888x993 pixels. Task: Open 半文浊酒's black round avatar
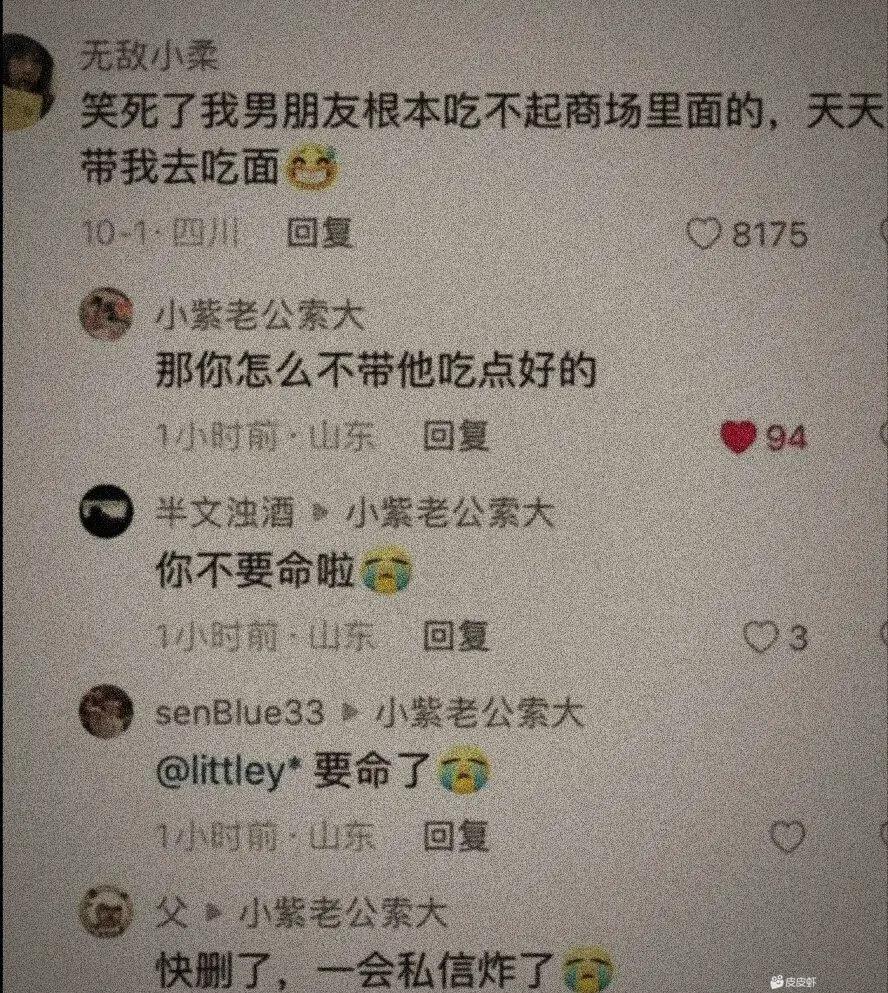(x=106, y=512)
